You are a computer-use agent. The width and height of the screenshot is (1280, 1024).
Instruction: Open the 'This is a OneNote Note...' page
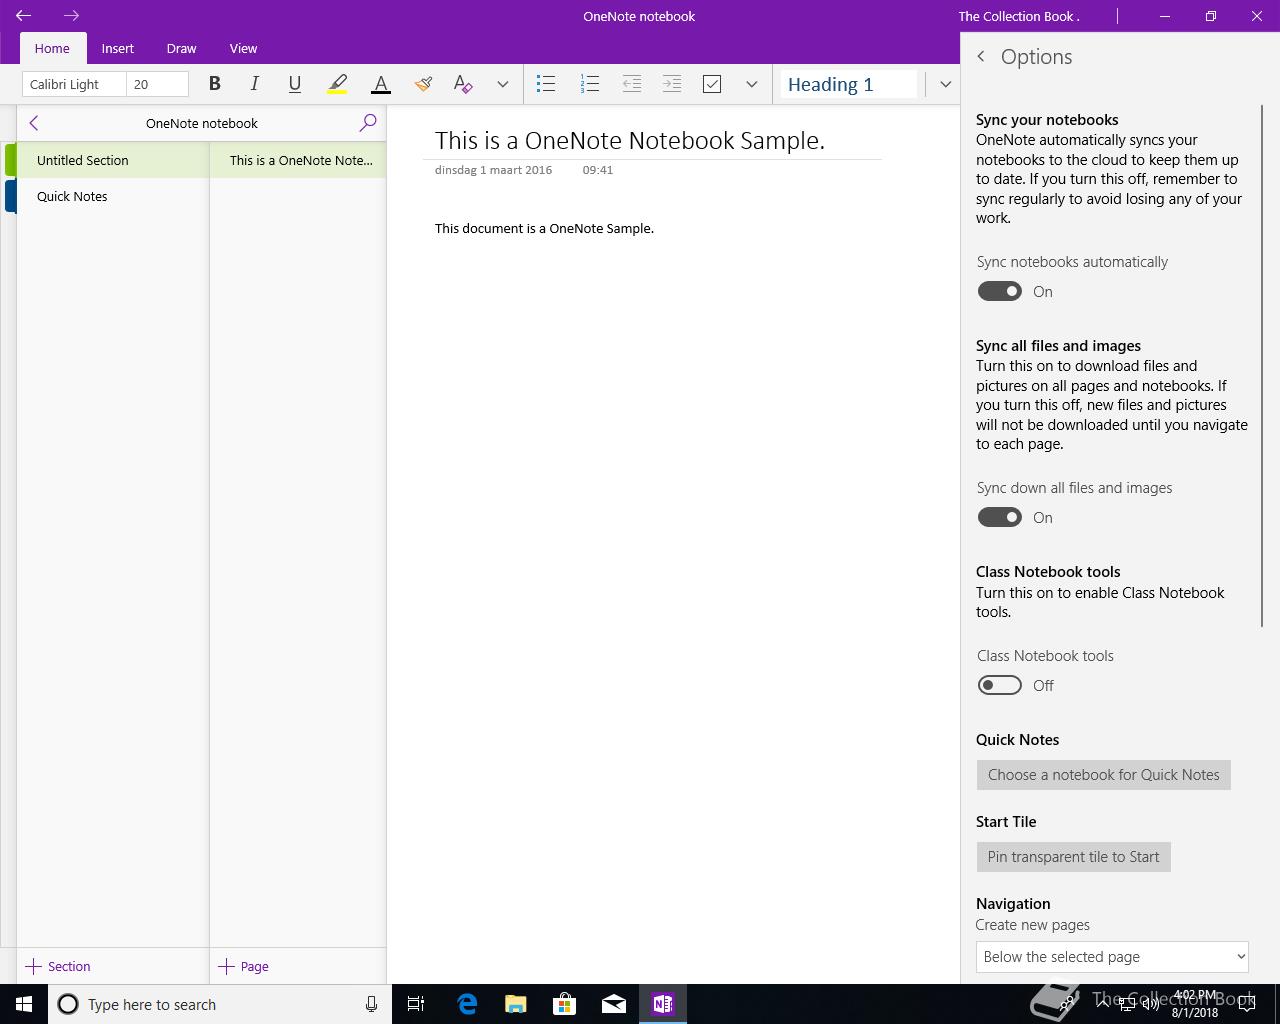[x=298, y=160]
